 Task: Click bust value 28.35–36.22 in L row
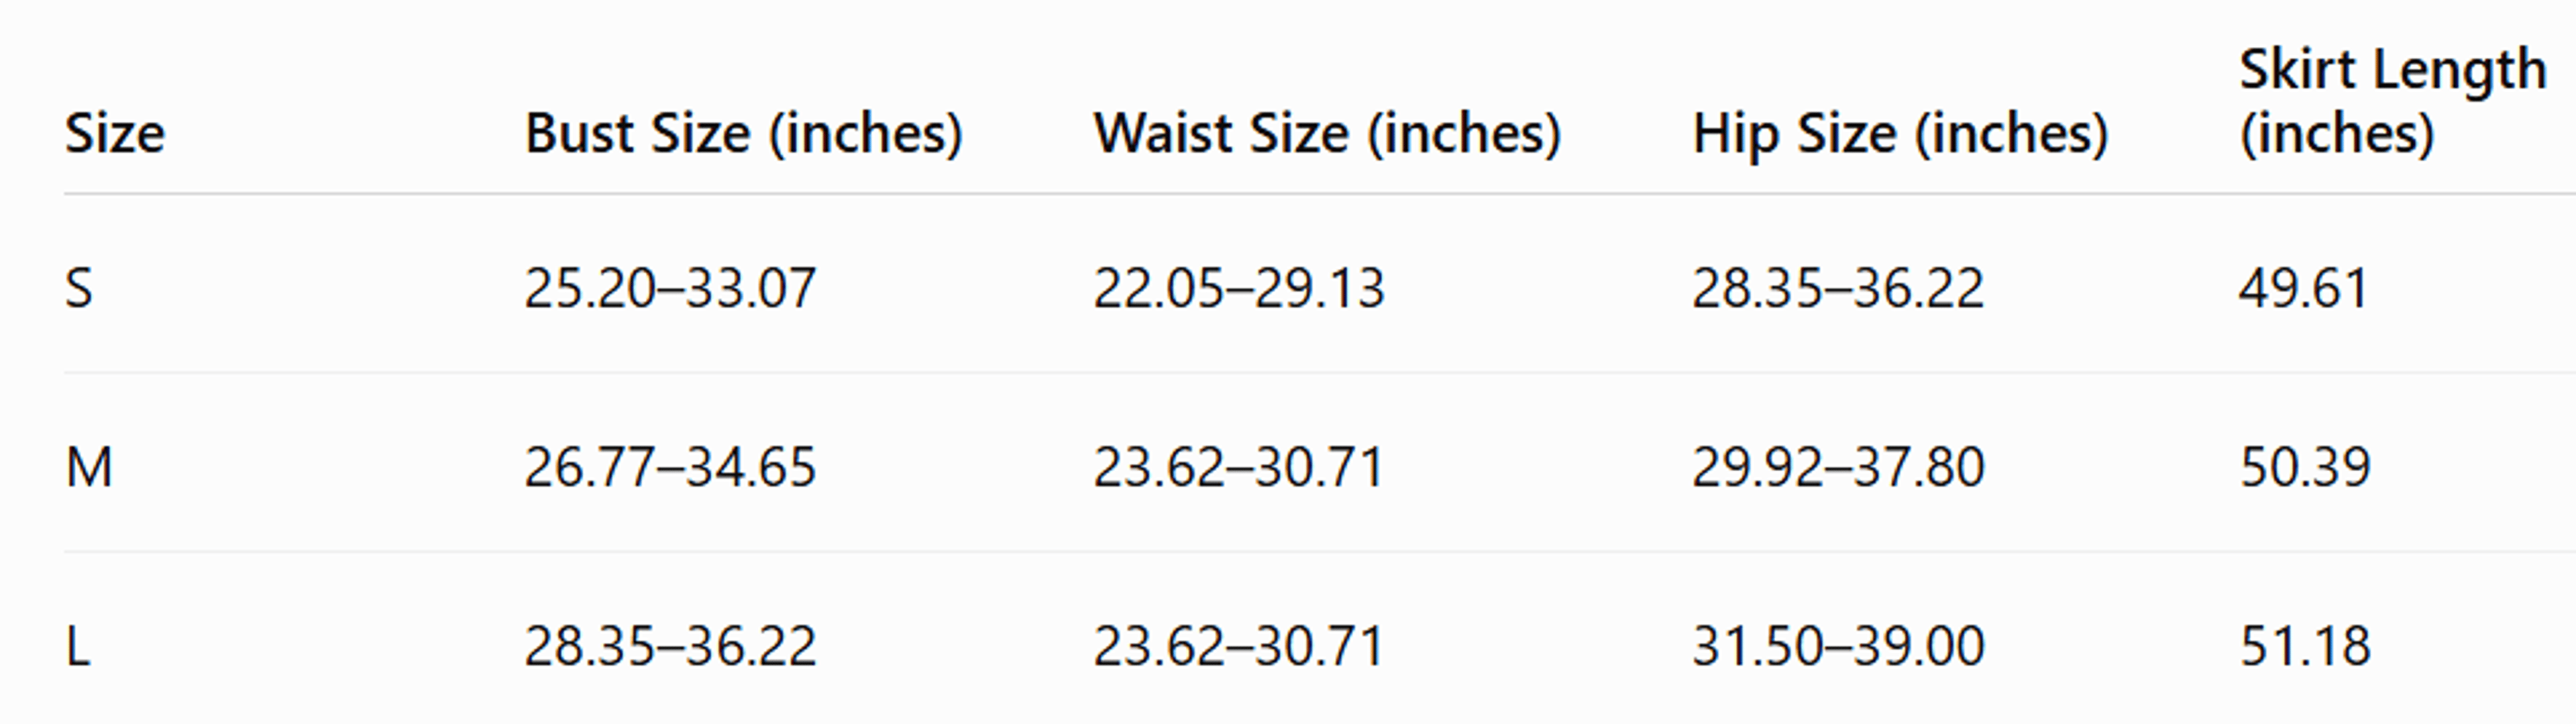670,646
